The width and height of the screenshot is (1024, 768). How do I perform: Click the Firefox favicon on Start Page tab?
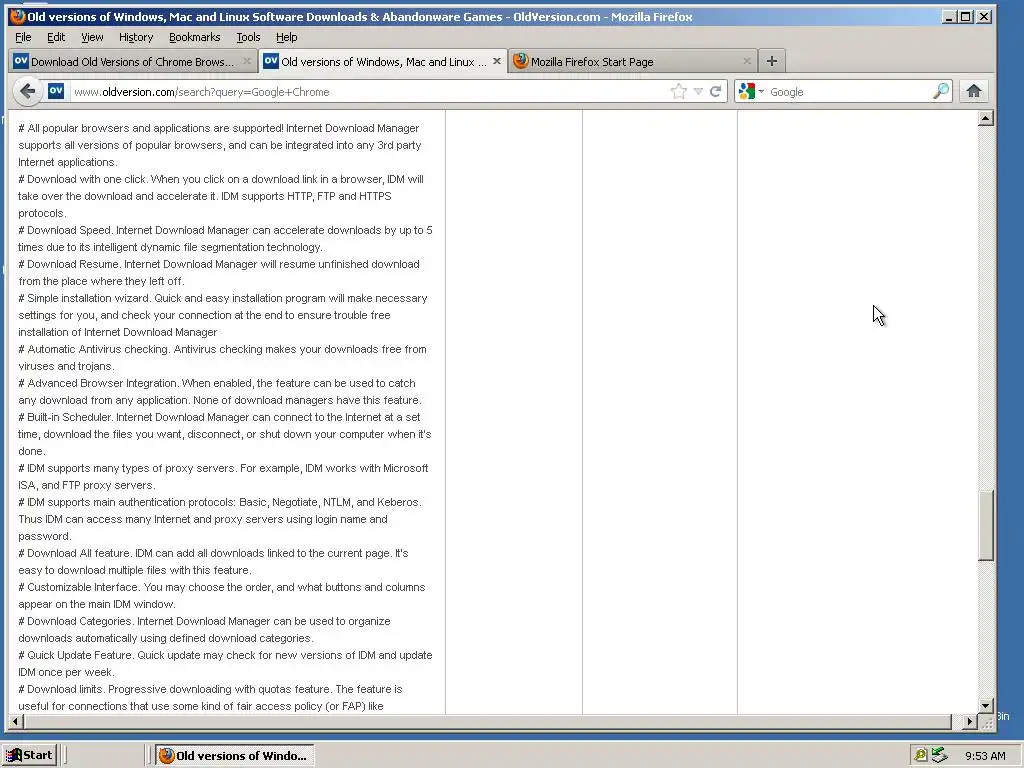point(520,61)
